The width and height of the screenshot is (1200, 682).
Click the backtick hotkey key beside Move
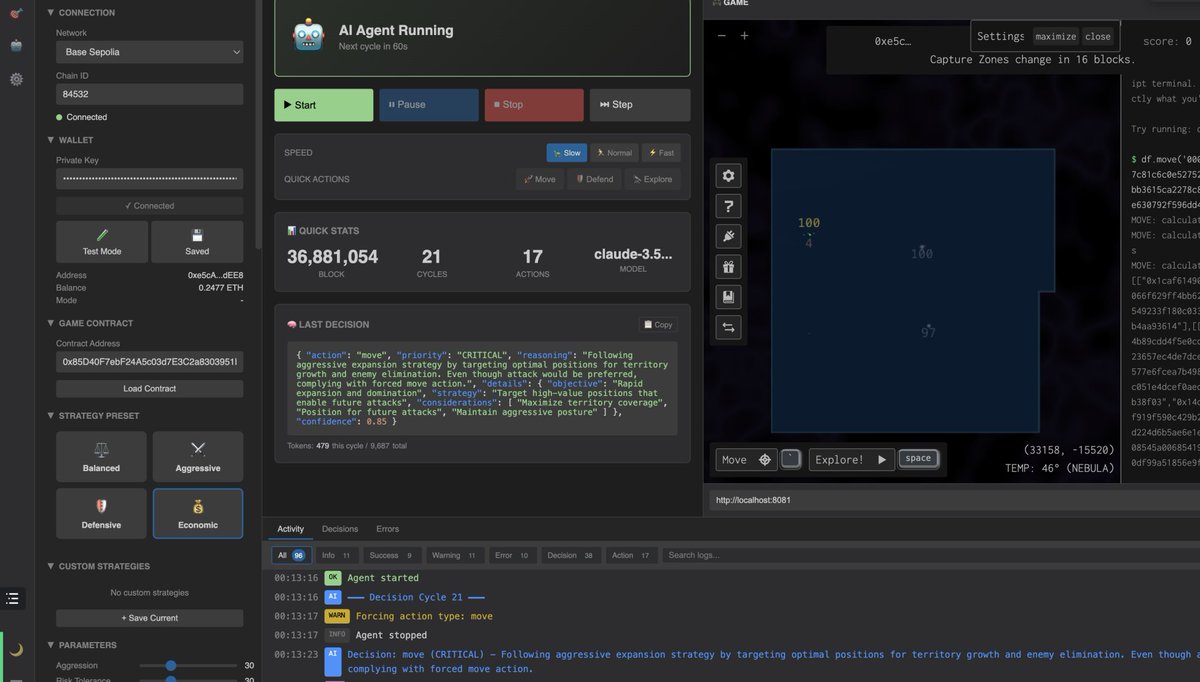click(790, 459)
